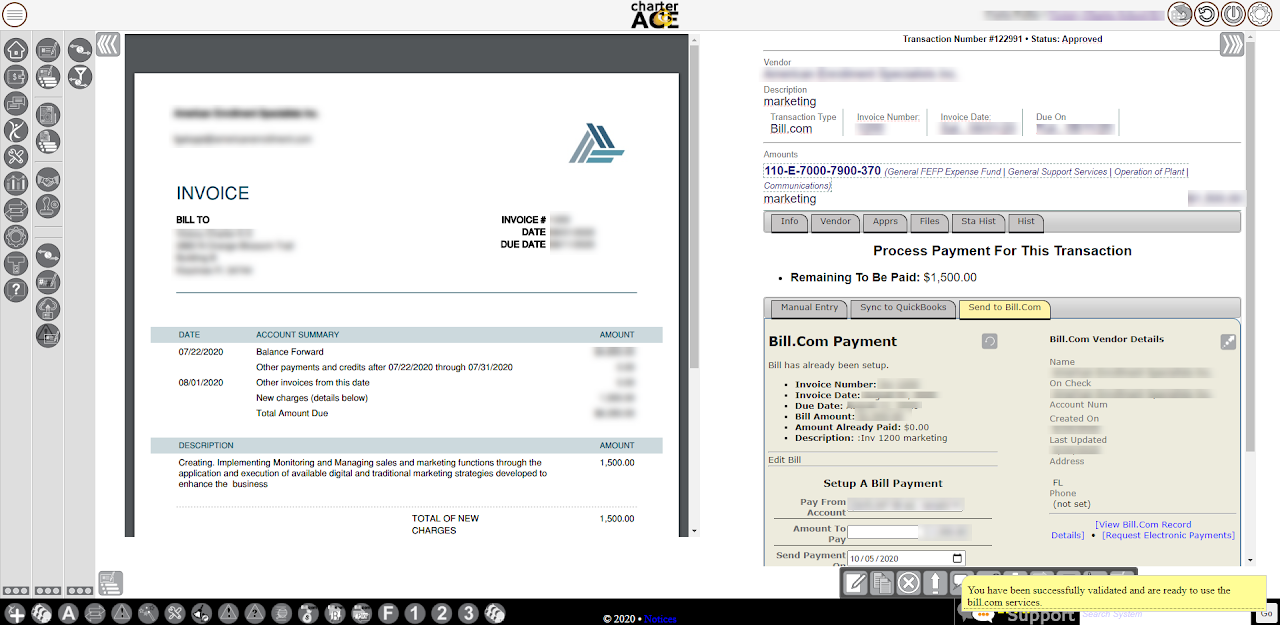Select the Sync to QuickBooks tab
This screenshot has width=1280, height=625.
[x=903, y=308]
